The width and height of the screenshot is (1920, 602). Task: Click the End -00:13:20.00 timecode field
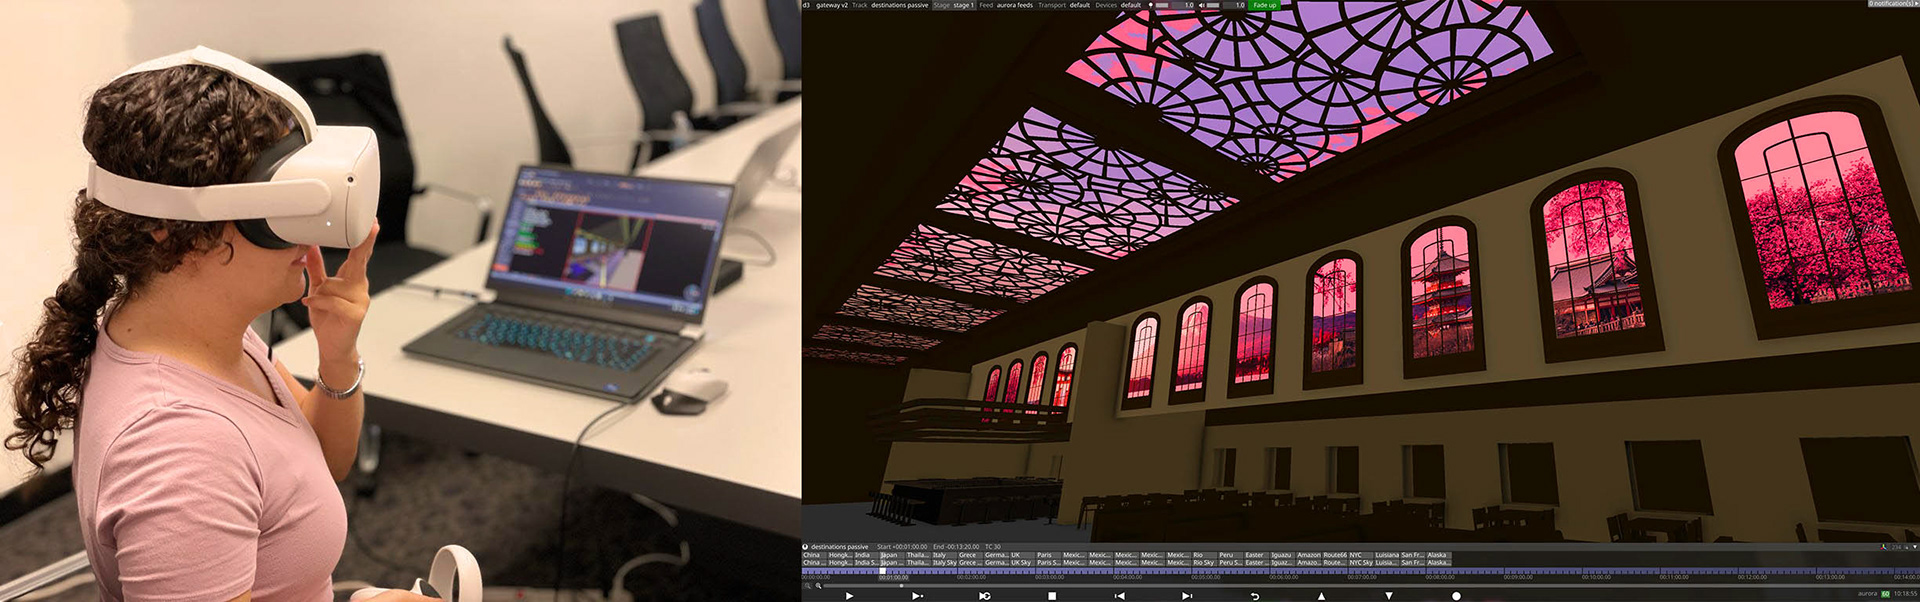[957, 547]
